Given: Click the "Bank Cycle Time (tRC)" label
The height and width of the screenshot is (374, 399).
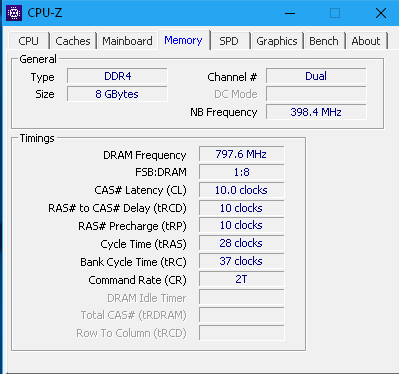Looking at the screenshot, I should coord(133,262).
